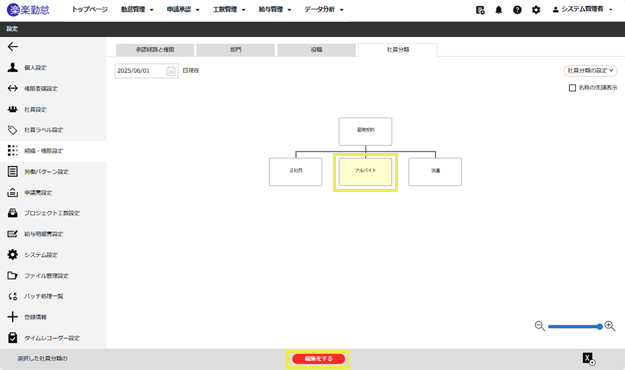Click the Excel export icon
This screenshot has width=625, height=370.
coord(589,358)
